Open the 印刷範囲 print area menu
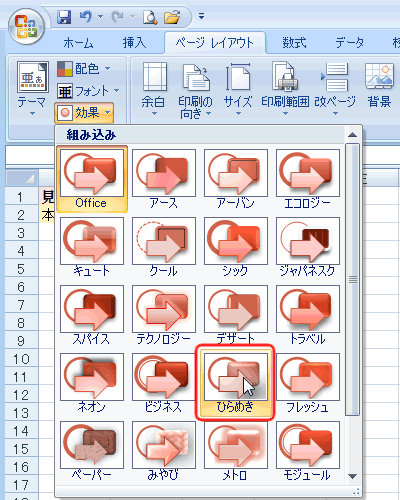This screenshot has width=400, height=500. (x=285, y=89)
